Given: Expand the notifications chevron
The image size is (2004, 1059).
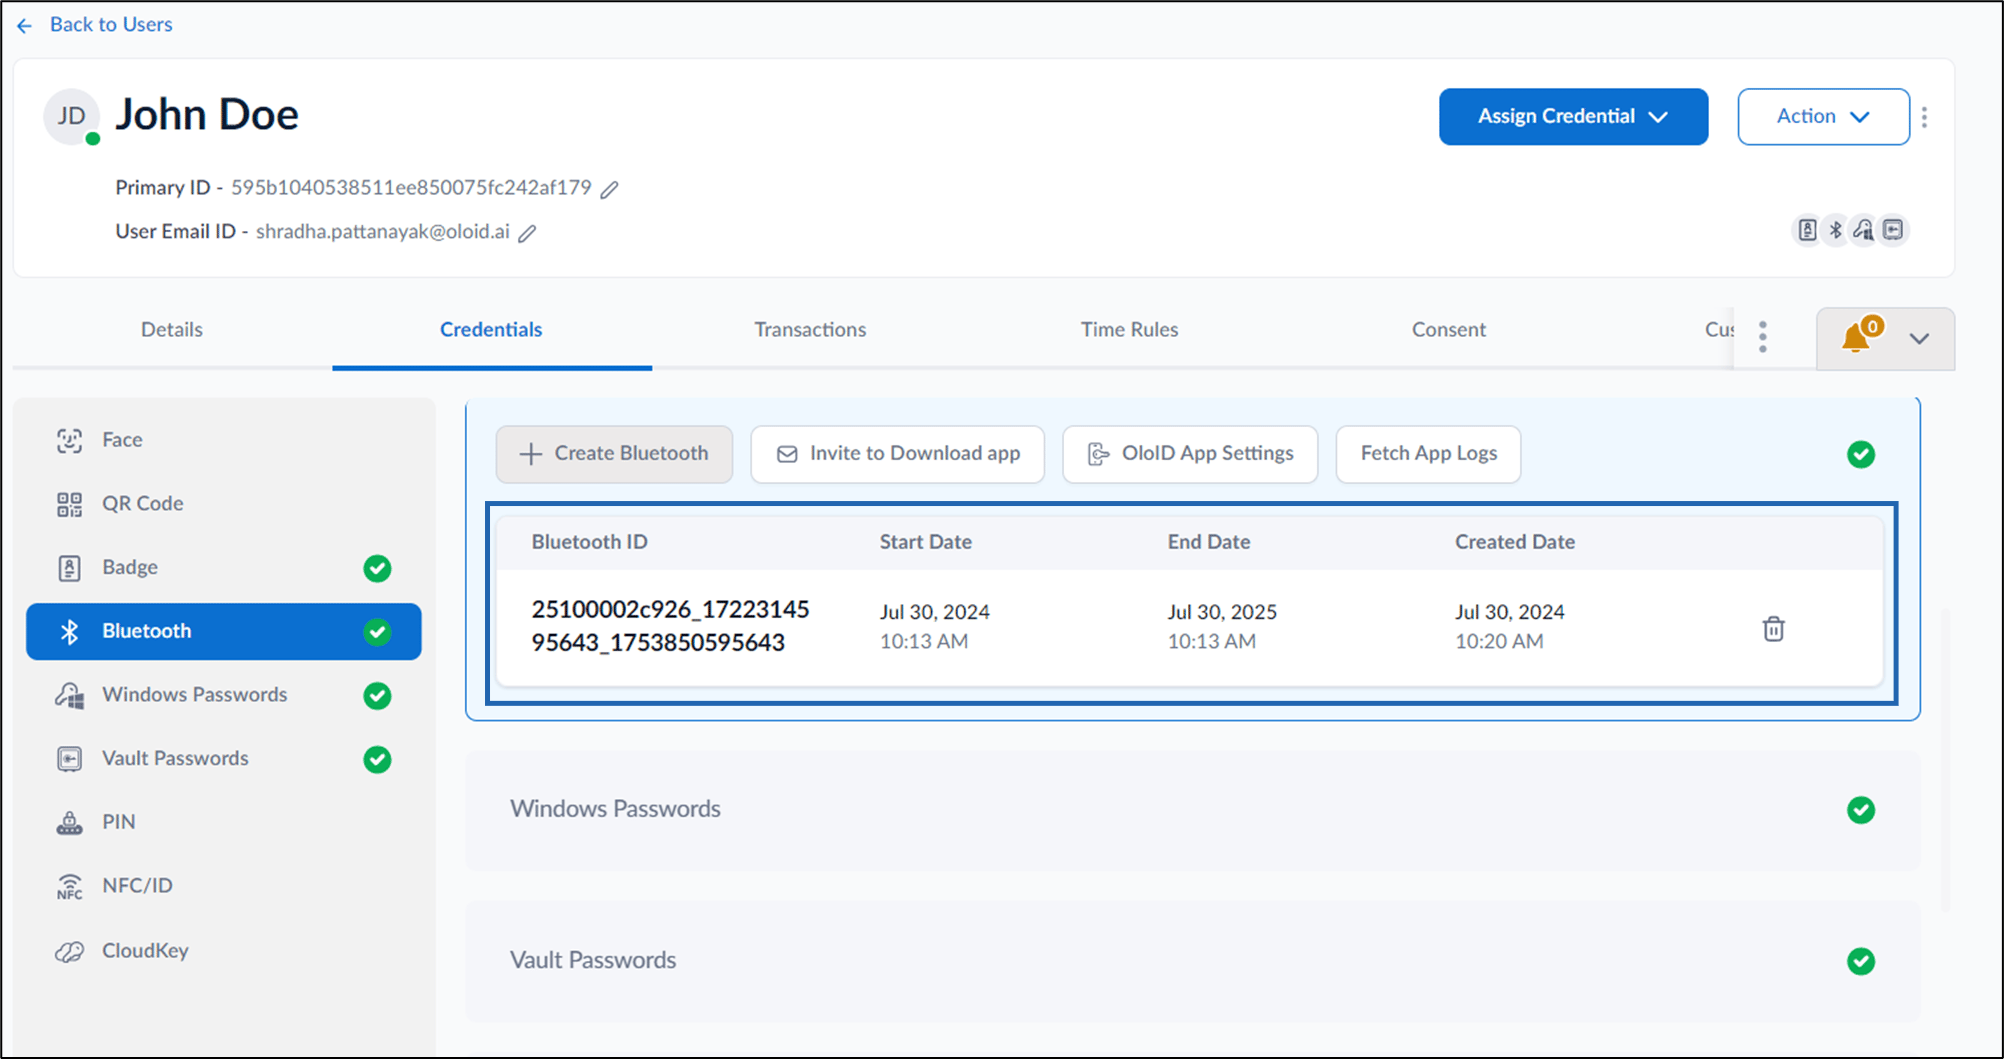Looking at the screenshot, I should [1919, 338].
